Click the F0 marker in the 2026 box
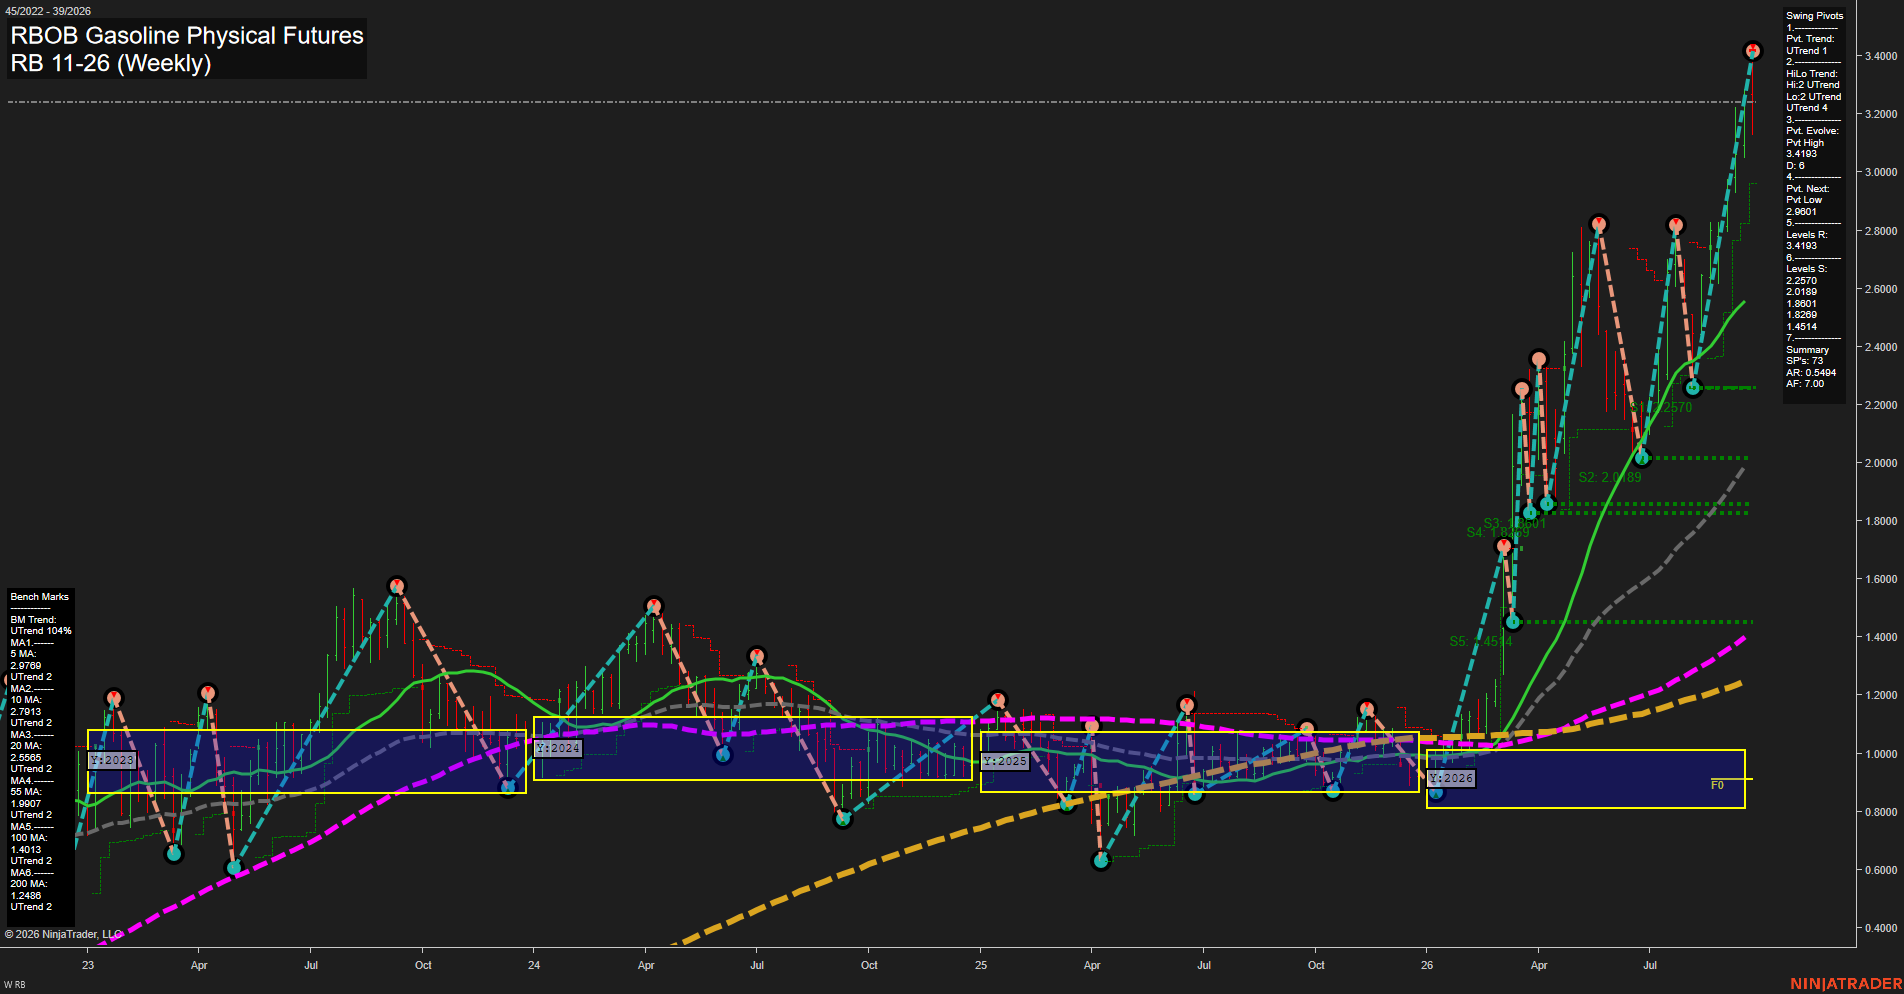1904x994 pixels. coord(1717,785)
